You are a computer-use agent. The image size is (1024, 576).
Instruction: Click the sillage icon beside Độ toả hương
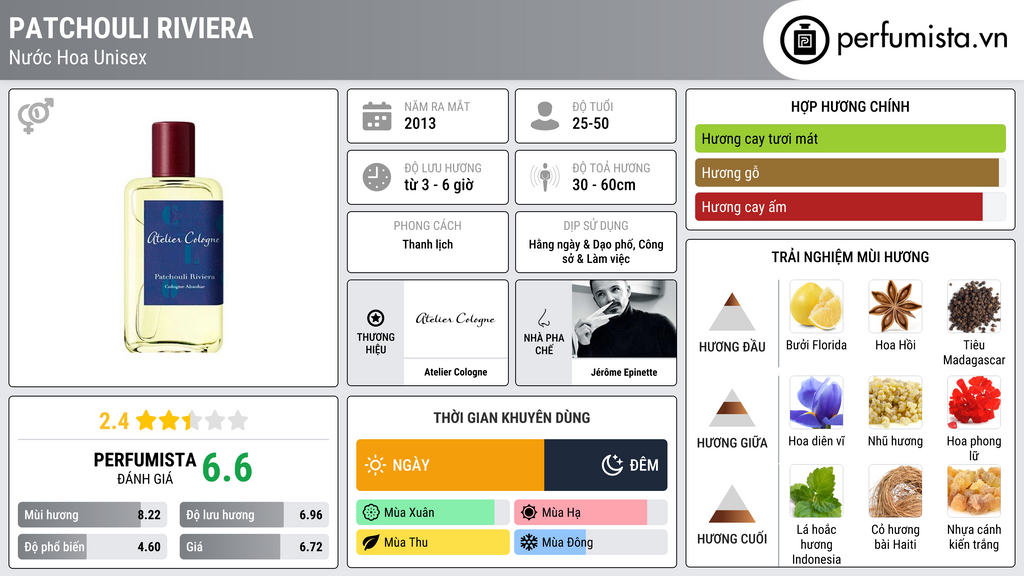tap(545, 177)
